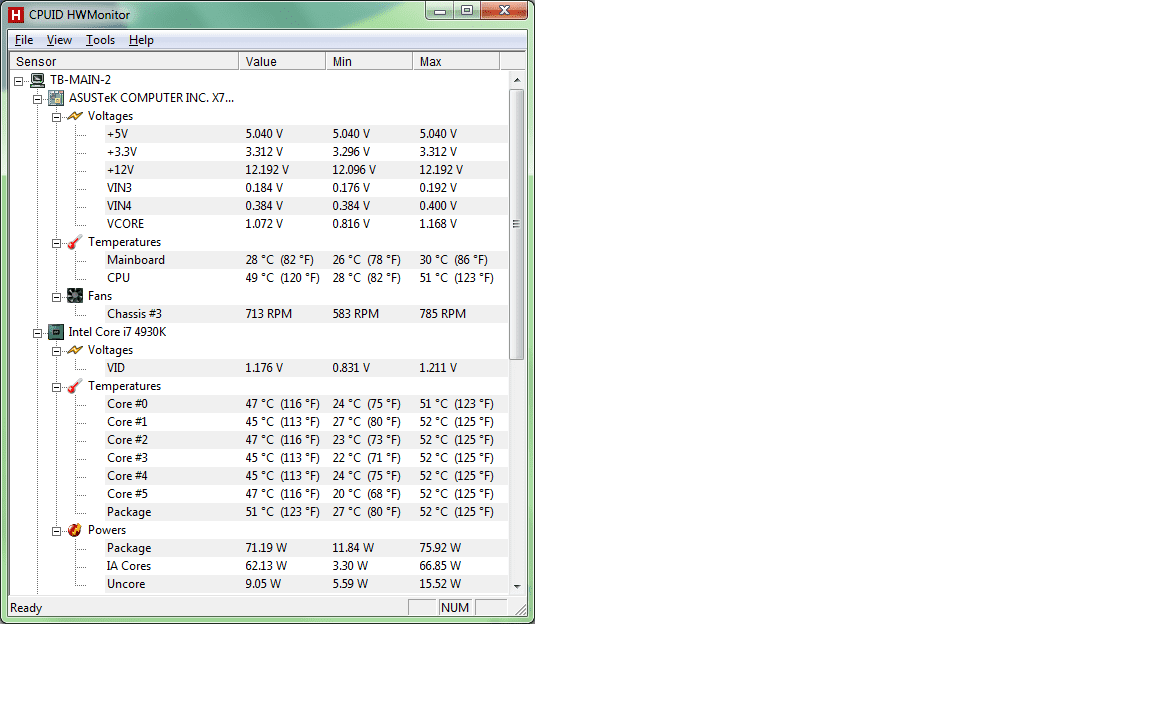The image size is (1152, 720).
Task: Select the +12V voltage row
Action: (x=306, y=170)
